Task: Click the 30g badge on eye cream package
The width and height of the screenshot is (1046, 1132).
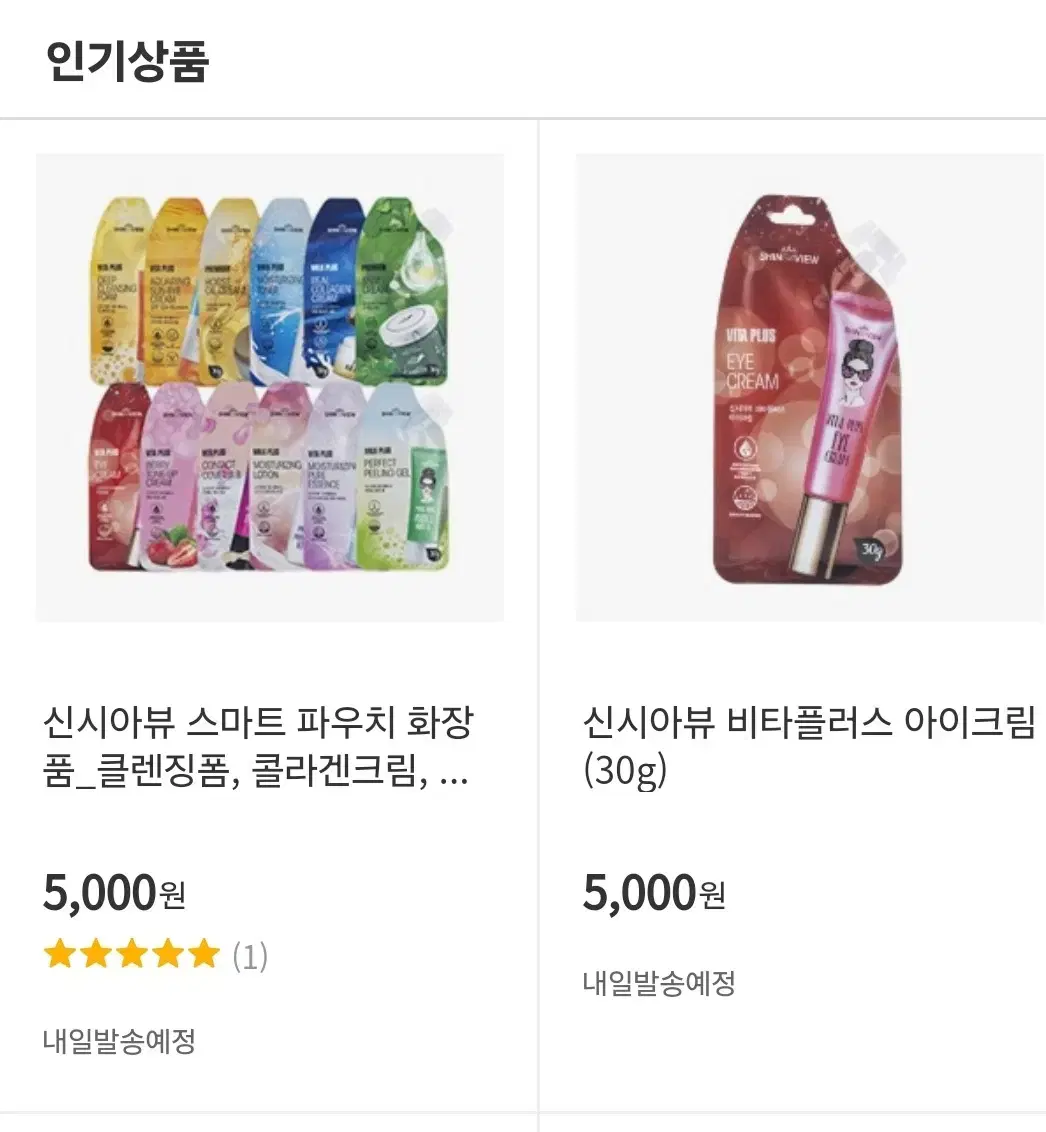Action: (868, 551)
